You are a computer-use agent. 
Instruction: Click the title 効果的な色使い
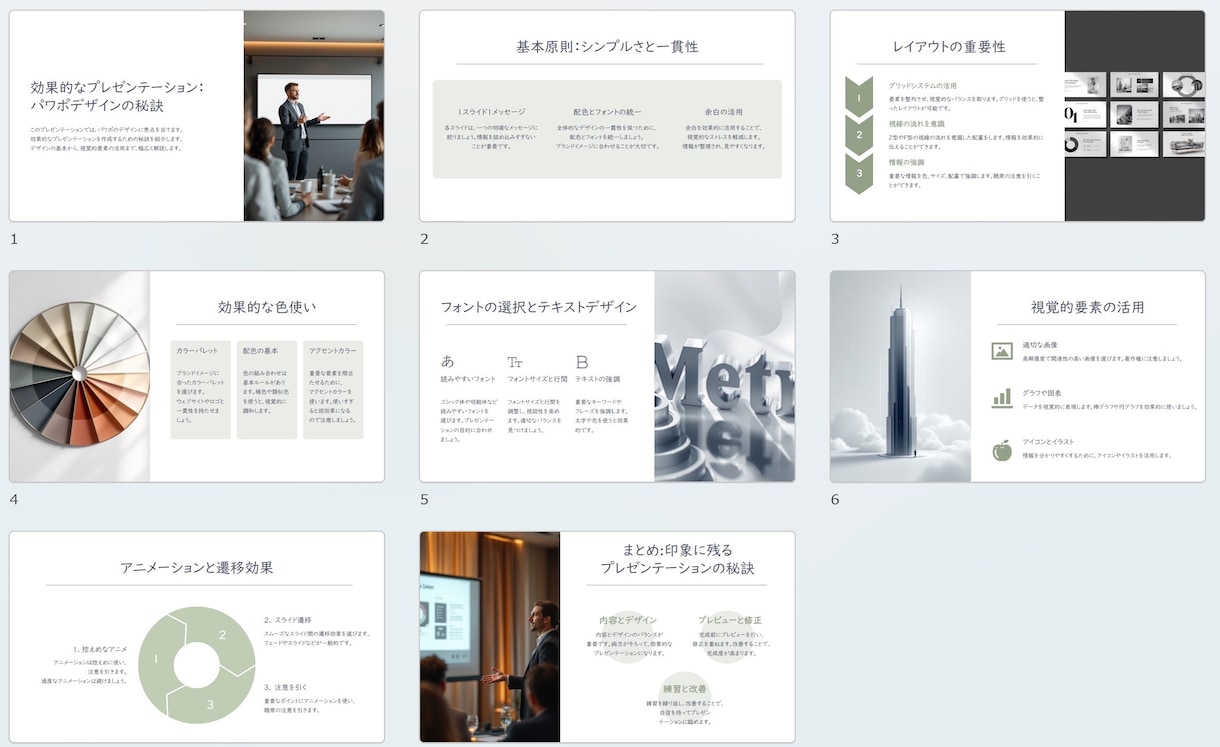point(266,307)
